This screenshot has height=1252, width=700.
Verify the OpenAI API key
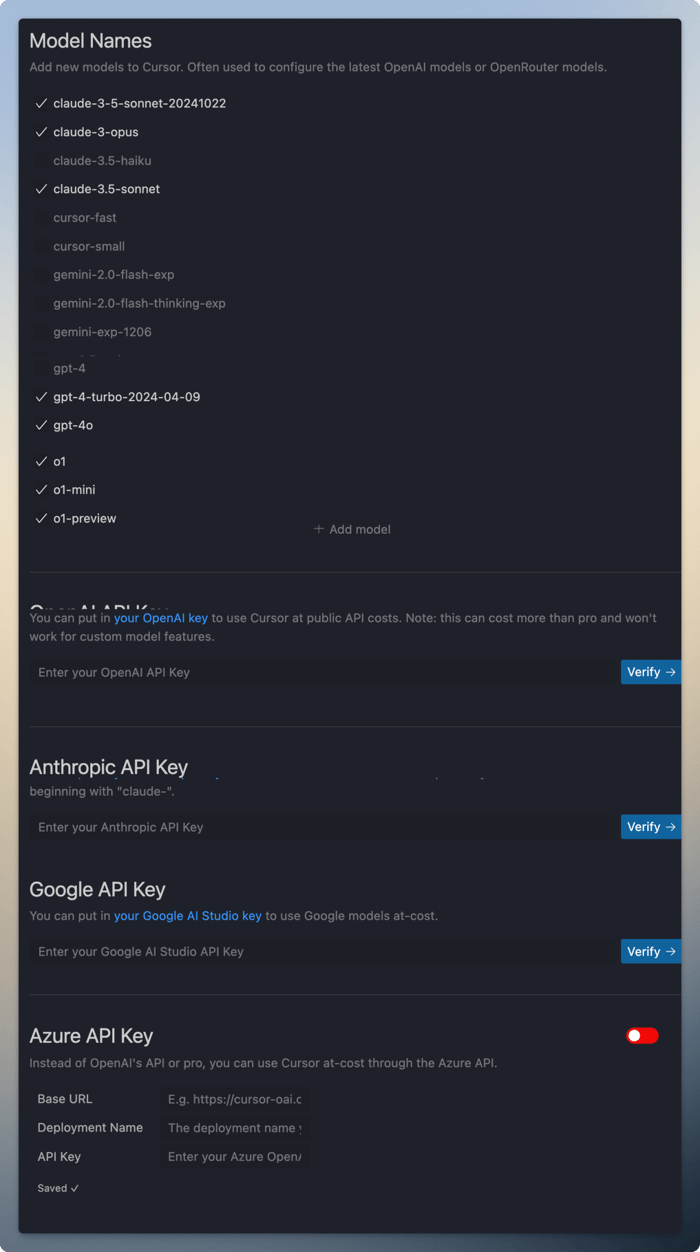pyautogui.click(x=651, y=672)
